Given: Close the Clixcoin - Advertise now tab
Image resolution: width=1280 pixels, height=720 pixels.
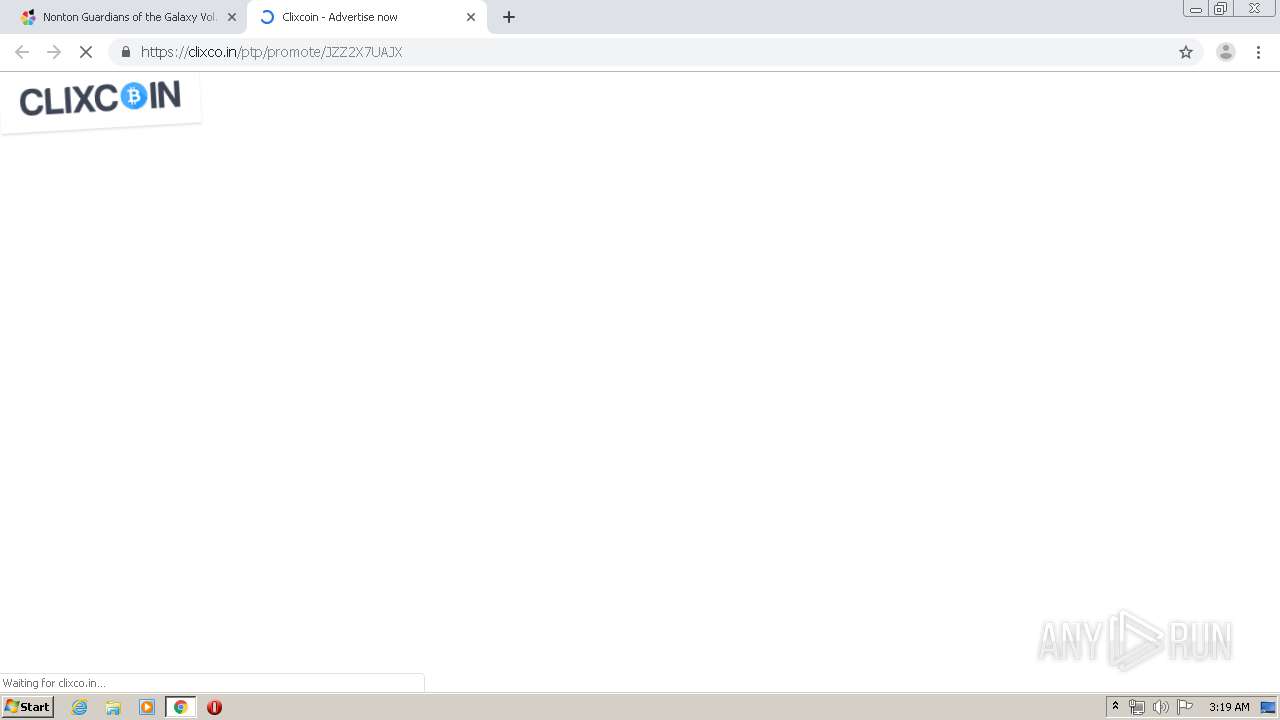Looking at the screenshot, I should [471, 17].
